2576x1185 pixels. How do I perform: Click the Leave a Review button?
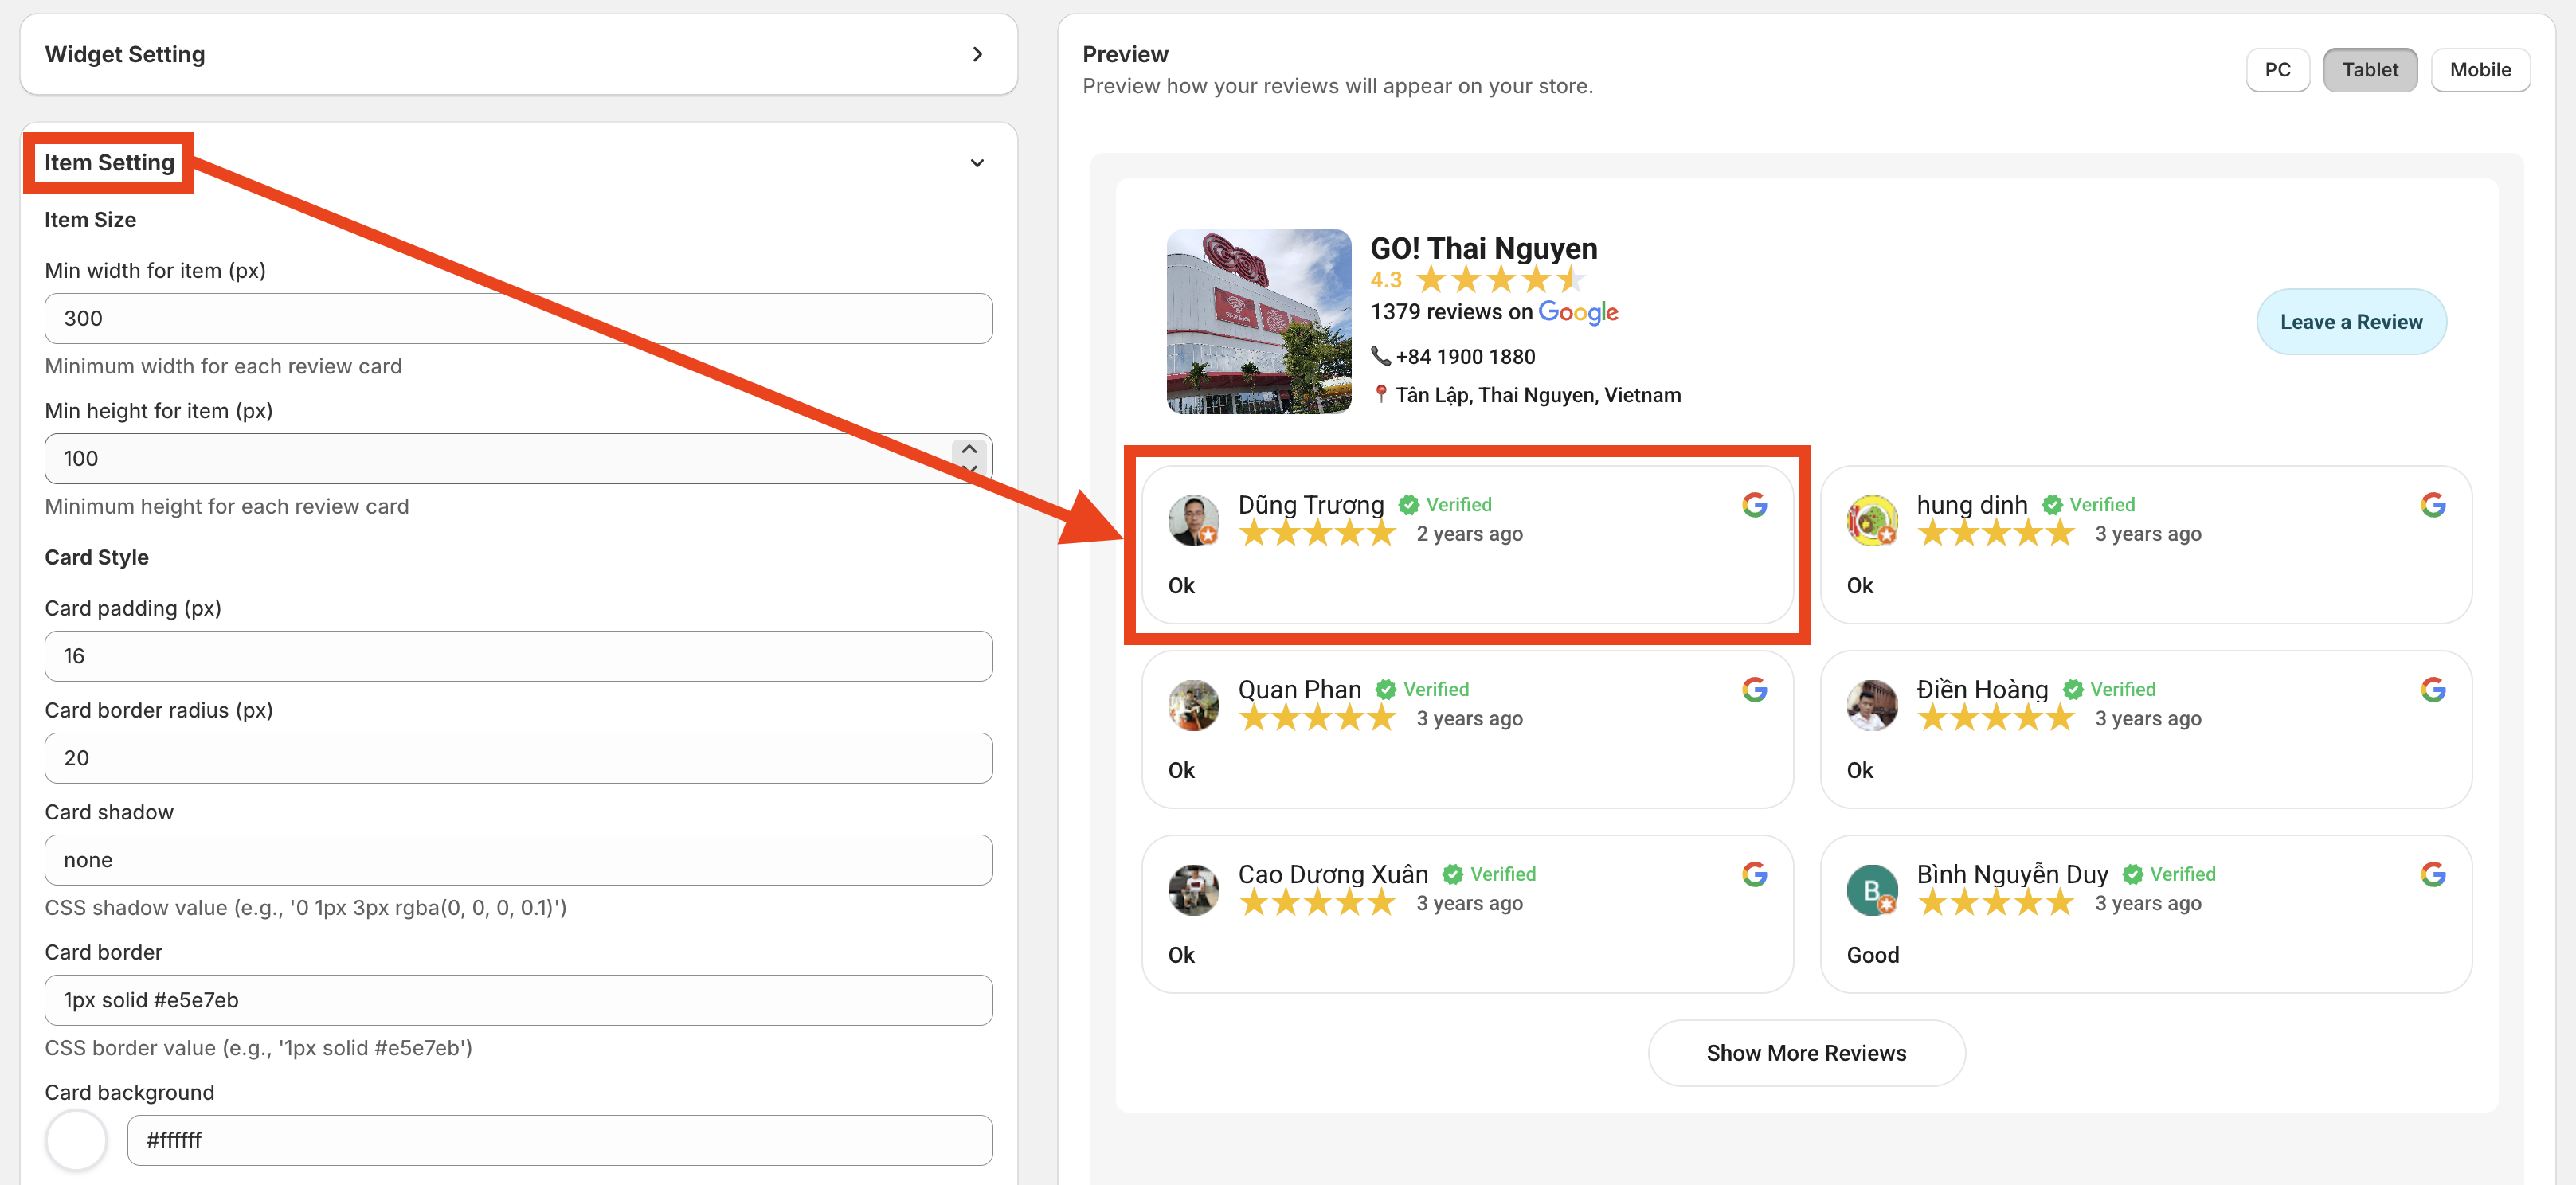click(2350, 322)
